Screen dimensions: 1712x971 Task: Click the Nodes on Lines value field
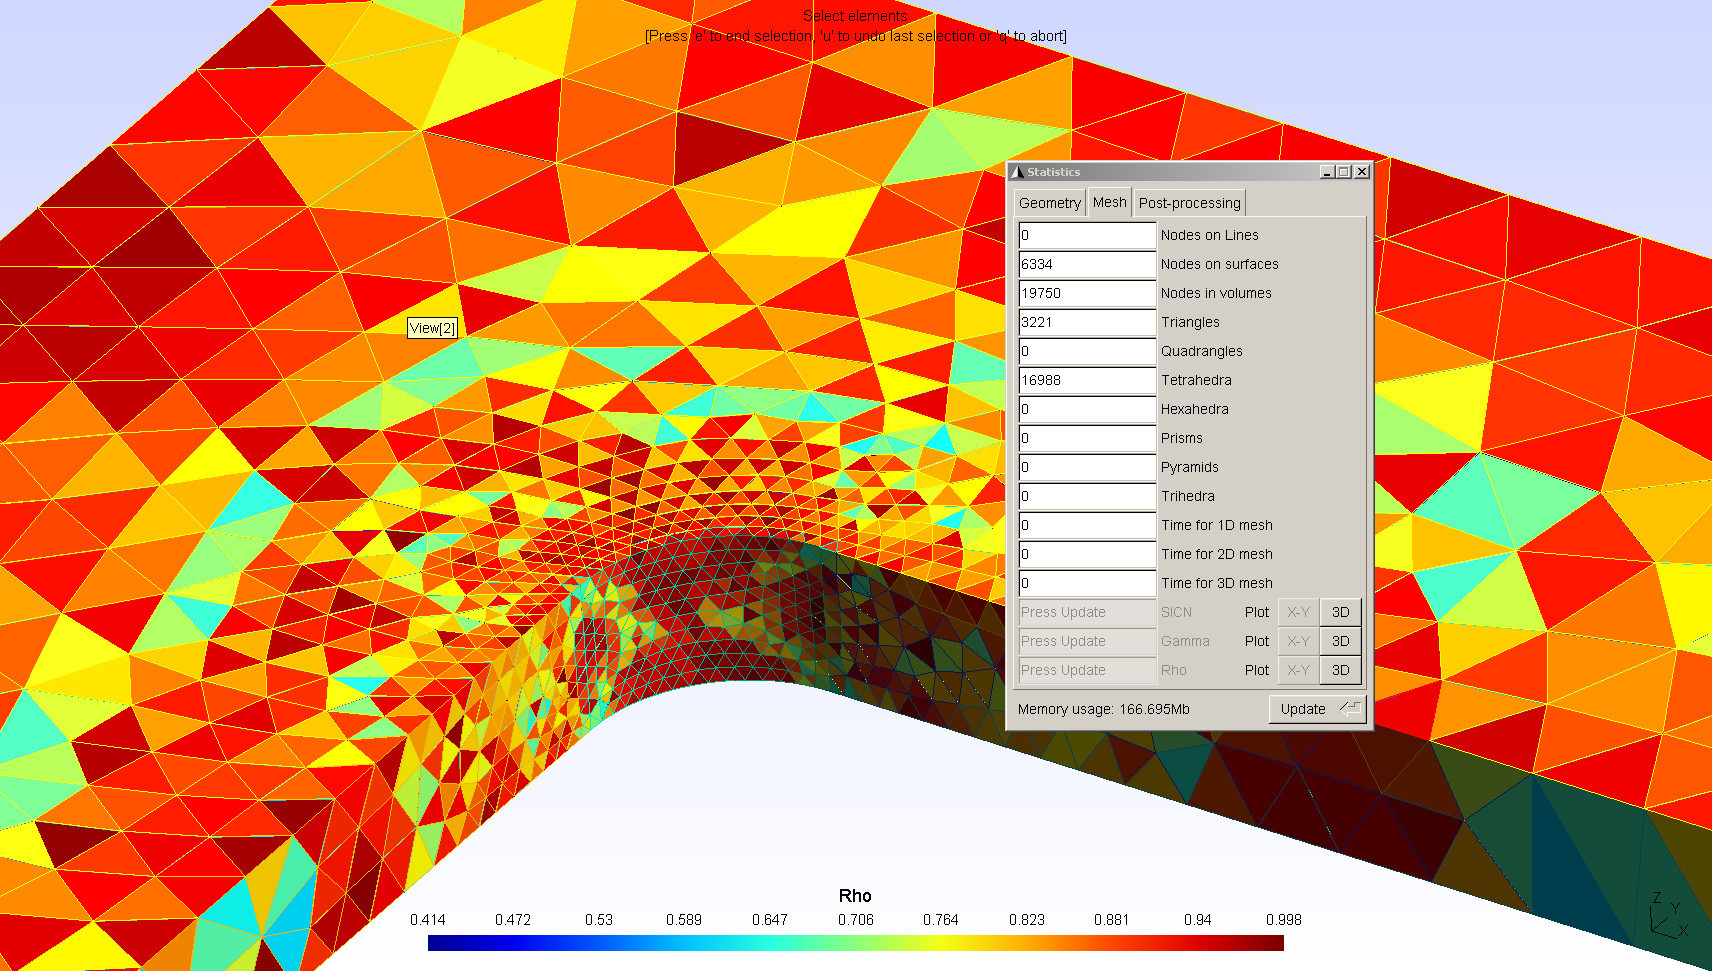pos(1087,235)
